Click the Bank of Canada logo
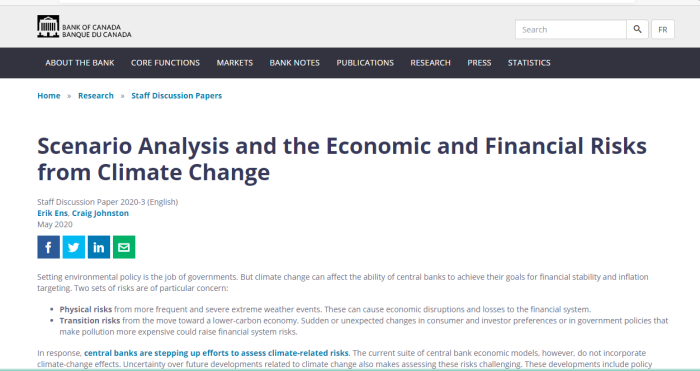The width and height of the screenshot is (700, 371). (x=84, y=27)
